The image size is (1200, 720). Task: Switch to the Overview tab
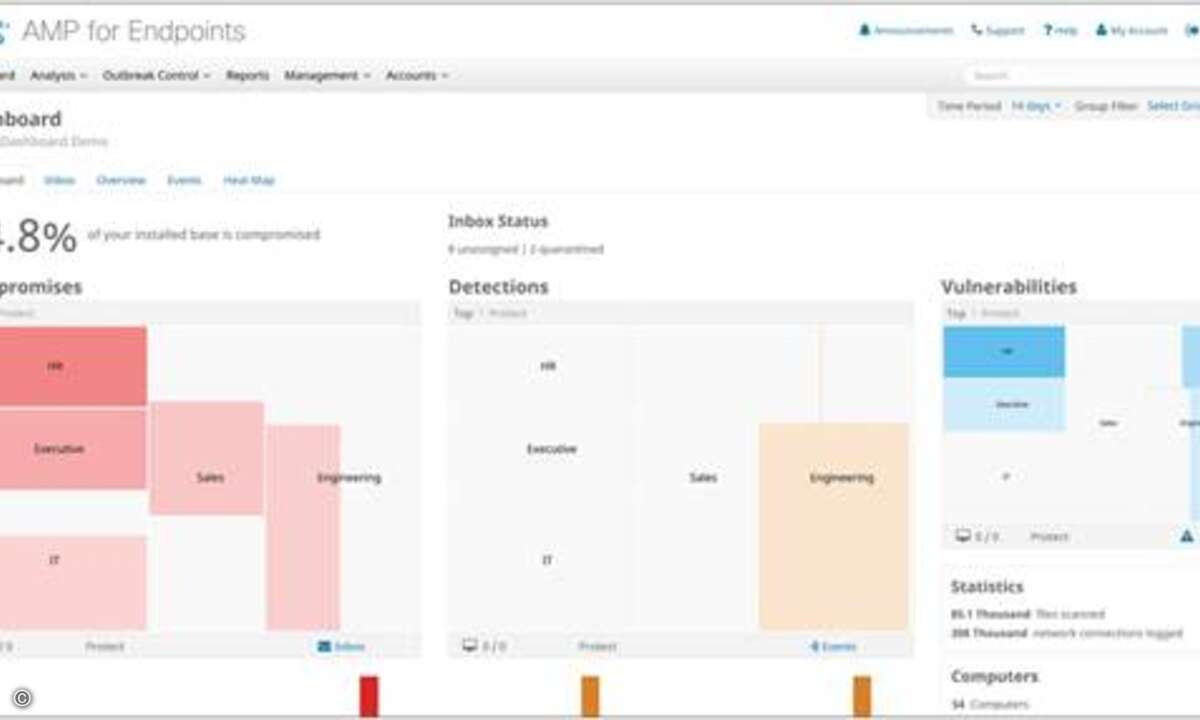[121, 181]
